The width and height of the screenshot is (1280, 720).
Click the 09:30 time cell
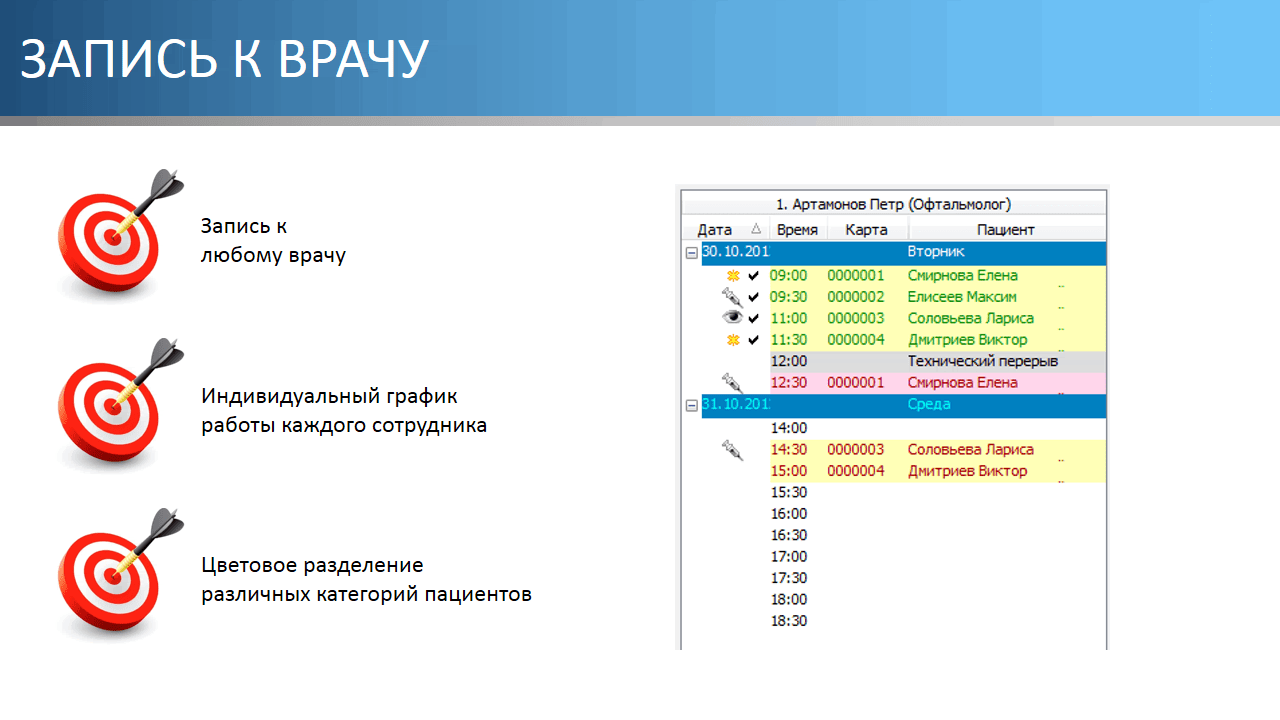pyautogui.click(x=788, y=297)
